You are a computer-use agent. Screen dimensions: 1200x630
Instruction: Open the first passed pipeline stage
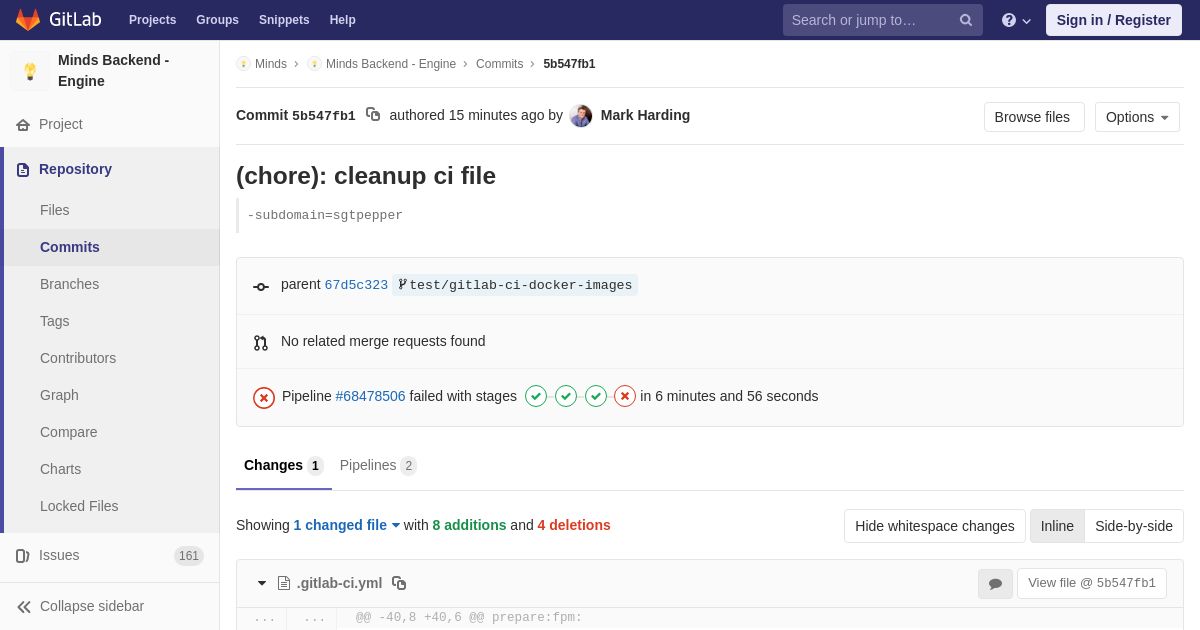[x=536, y=396]
